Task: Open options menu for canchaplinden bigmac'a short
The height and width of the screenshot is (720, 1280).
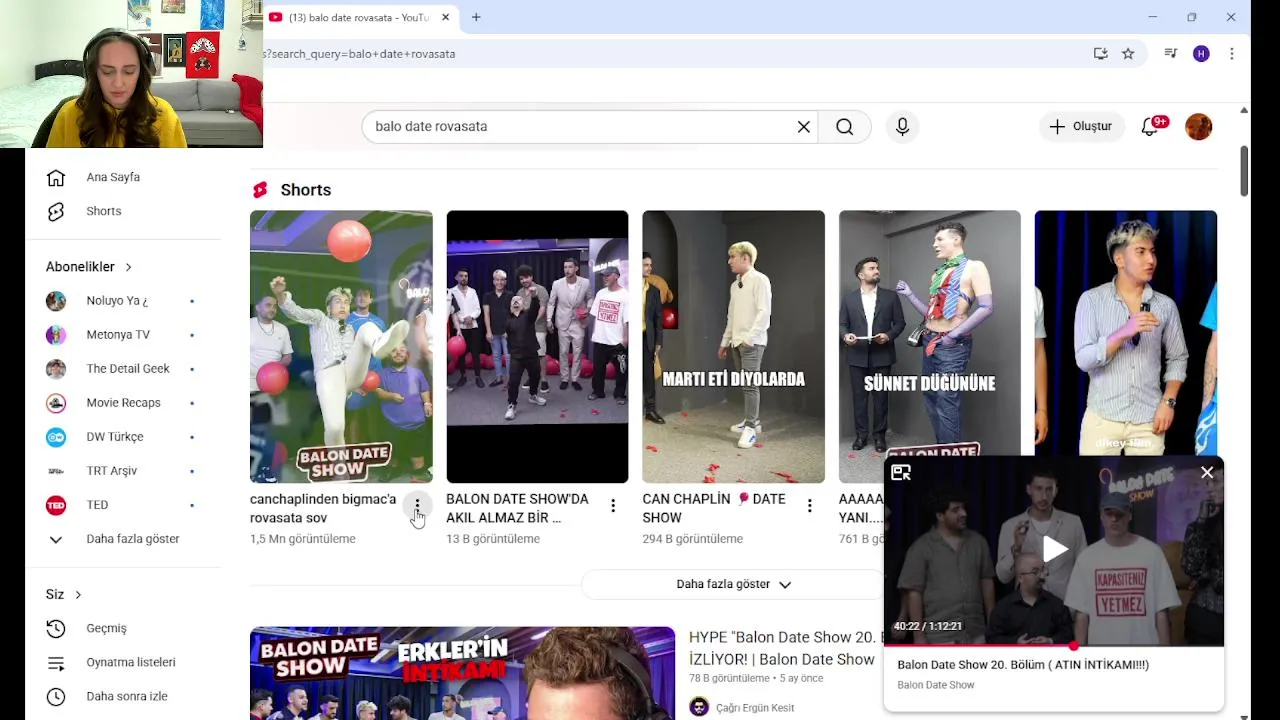Action: click(x=417, y=506)
